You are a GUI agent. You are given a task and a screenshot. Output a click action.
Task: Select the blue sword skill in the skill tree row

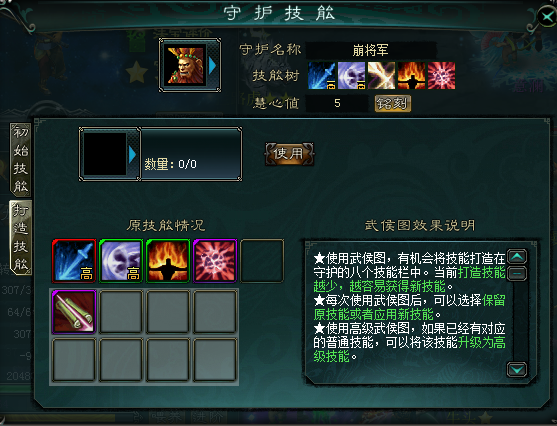(x=322, y=76)
